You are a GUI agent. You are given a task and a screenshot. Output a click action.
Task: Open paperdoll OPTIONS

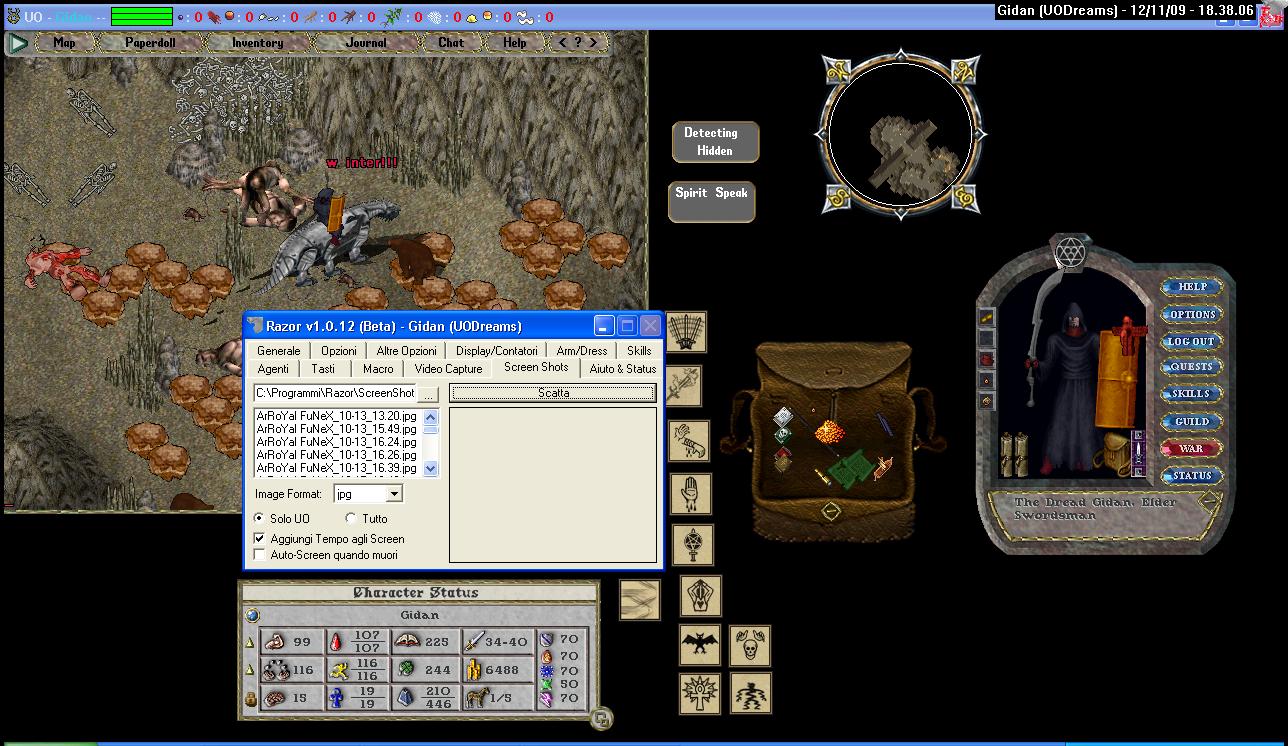coord(1192,314)
